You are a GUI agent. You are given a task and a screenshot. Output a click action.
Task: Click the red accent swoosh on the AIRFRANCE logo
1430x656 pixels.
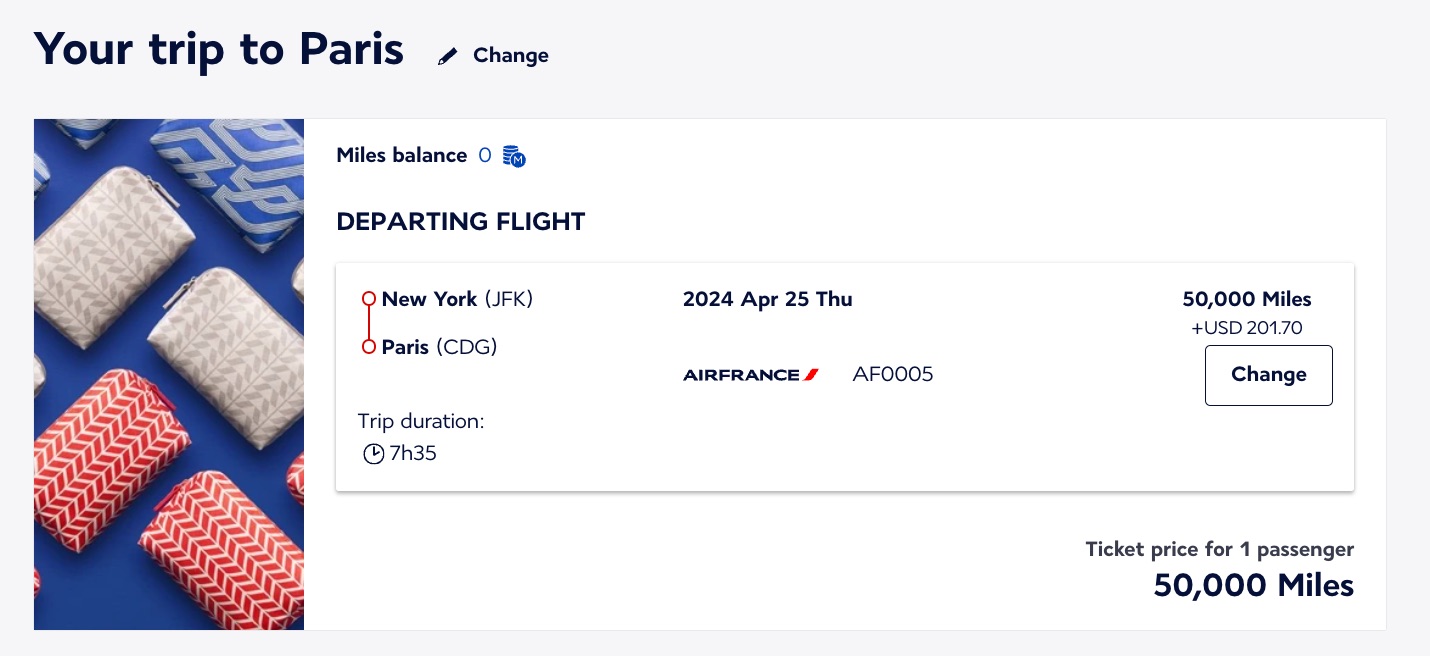[810, 374]
